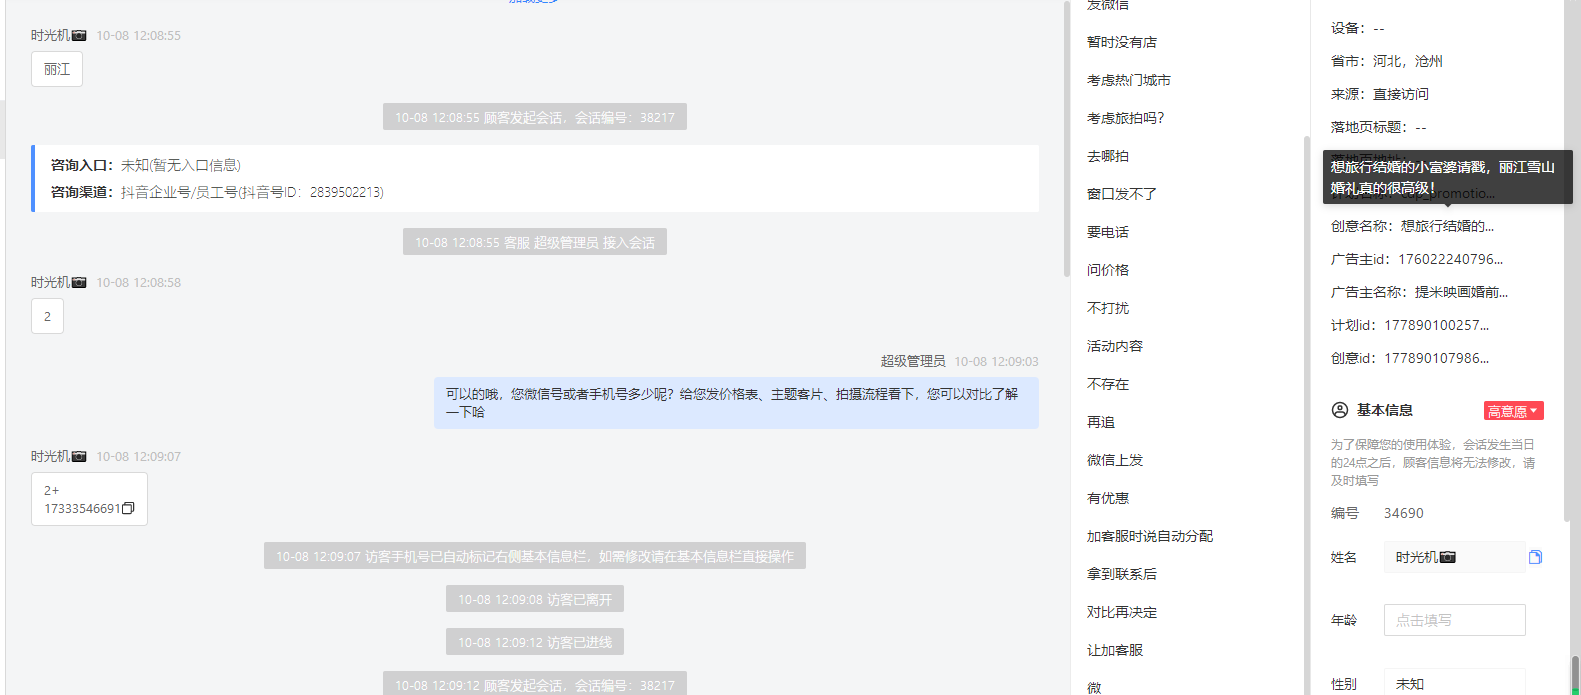Click the 广告主id entry
This screenshot has width=1581, height=695.
tap(1417, 259)
